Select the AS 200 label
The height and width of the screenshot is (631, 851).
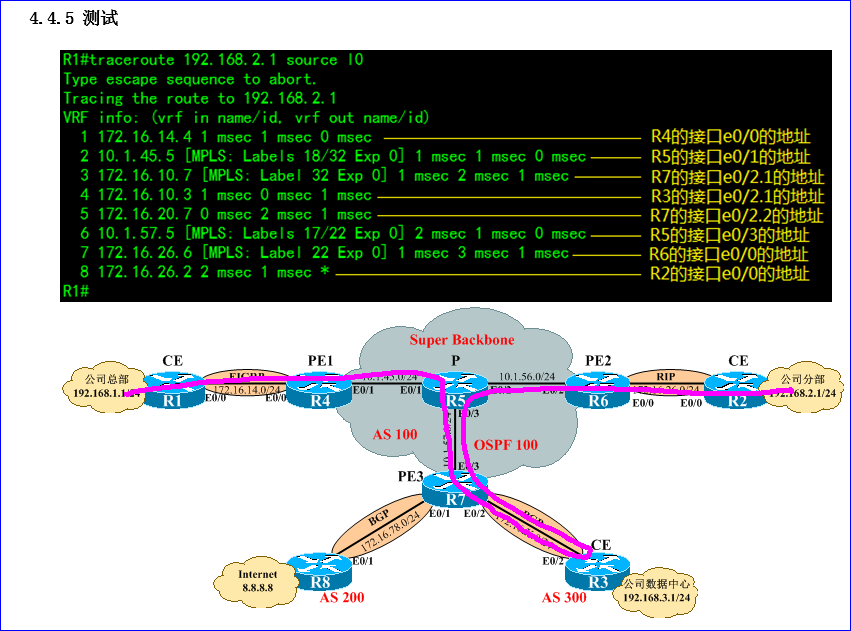[x=342, y=598]
